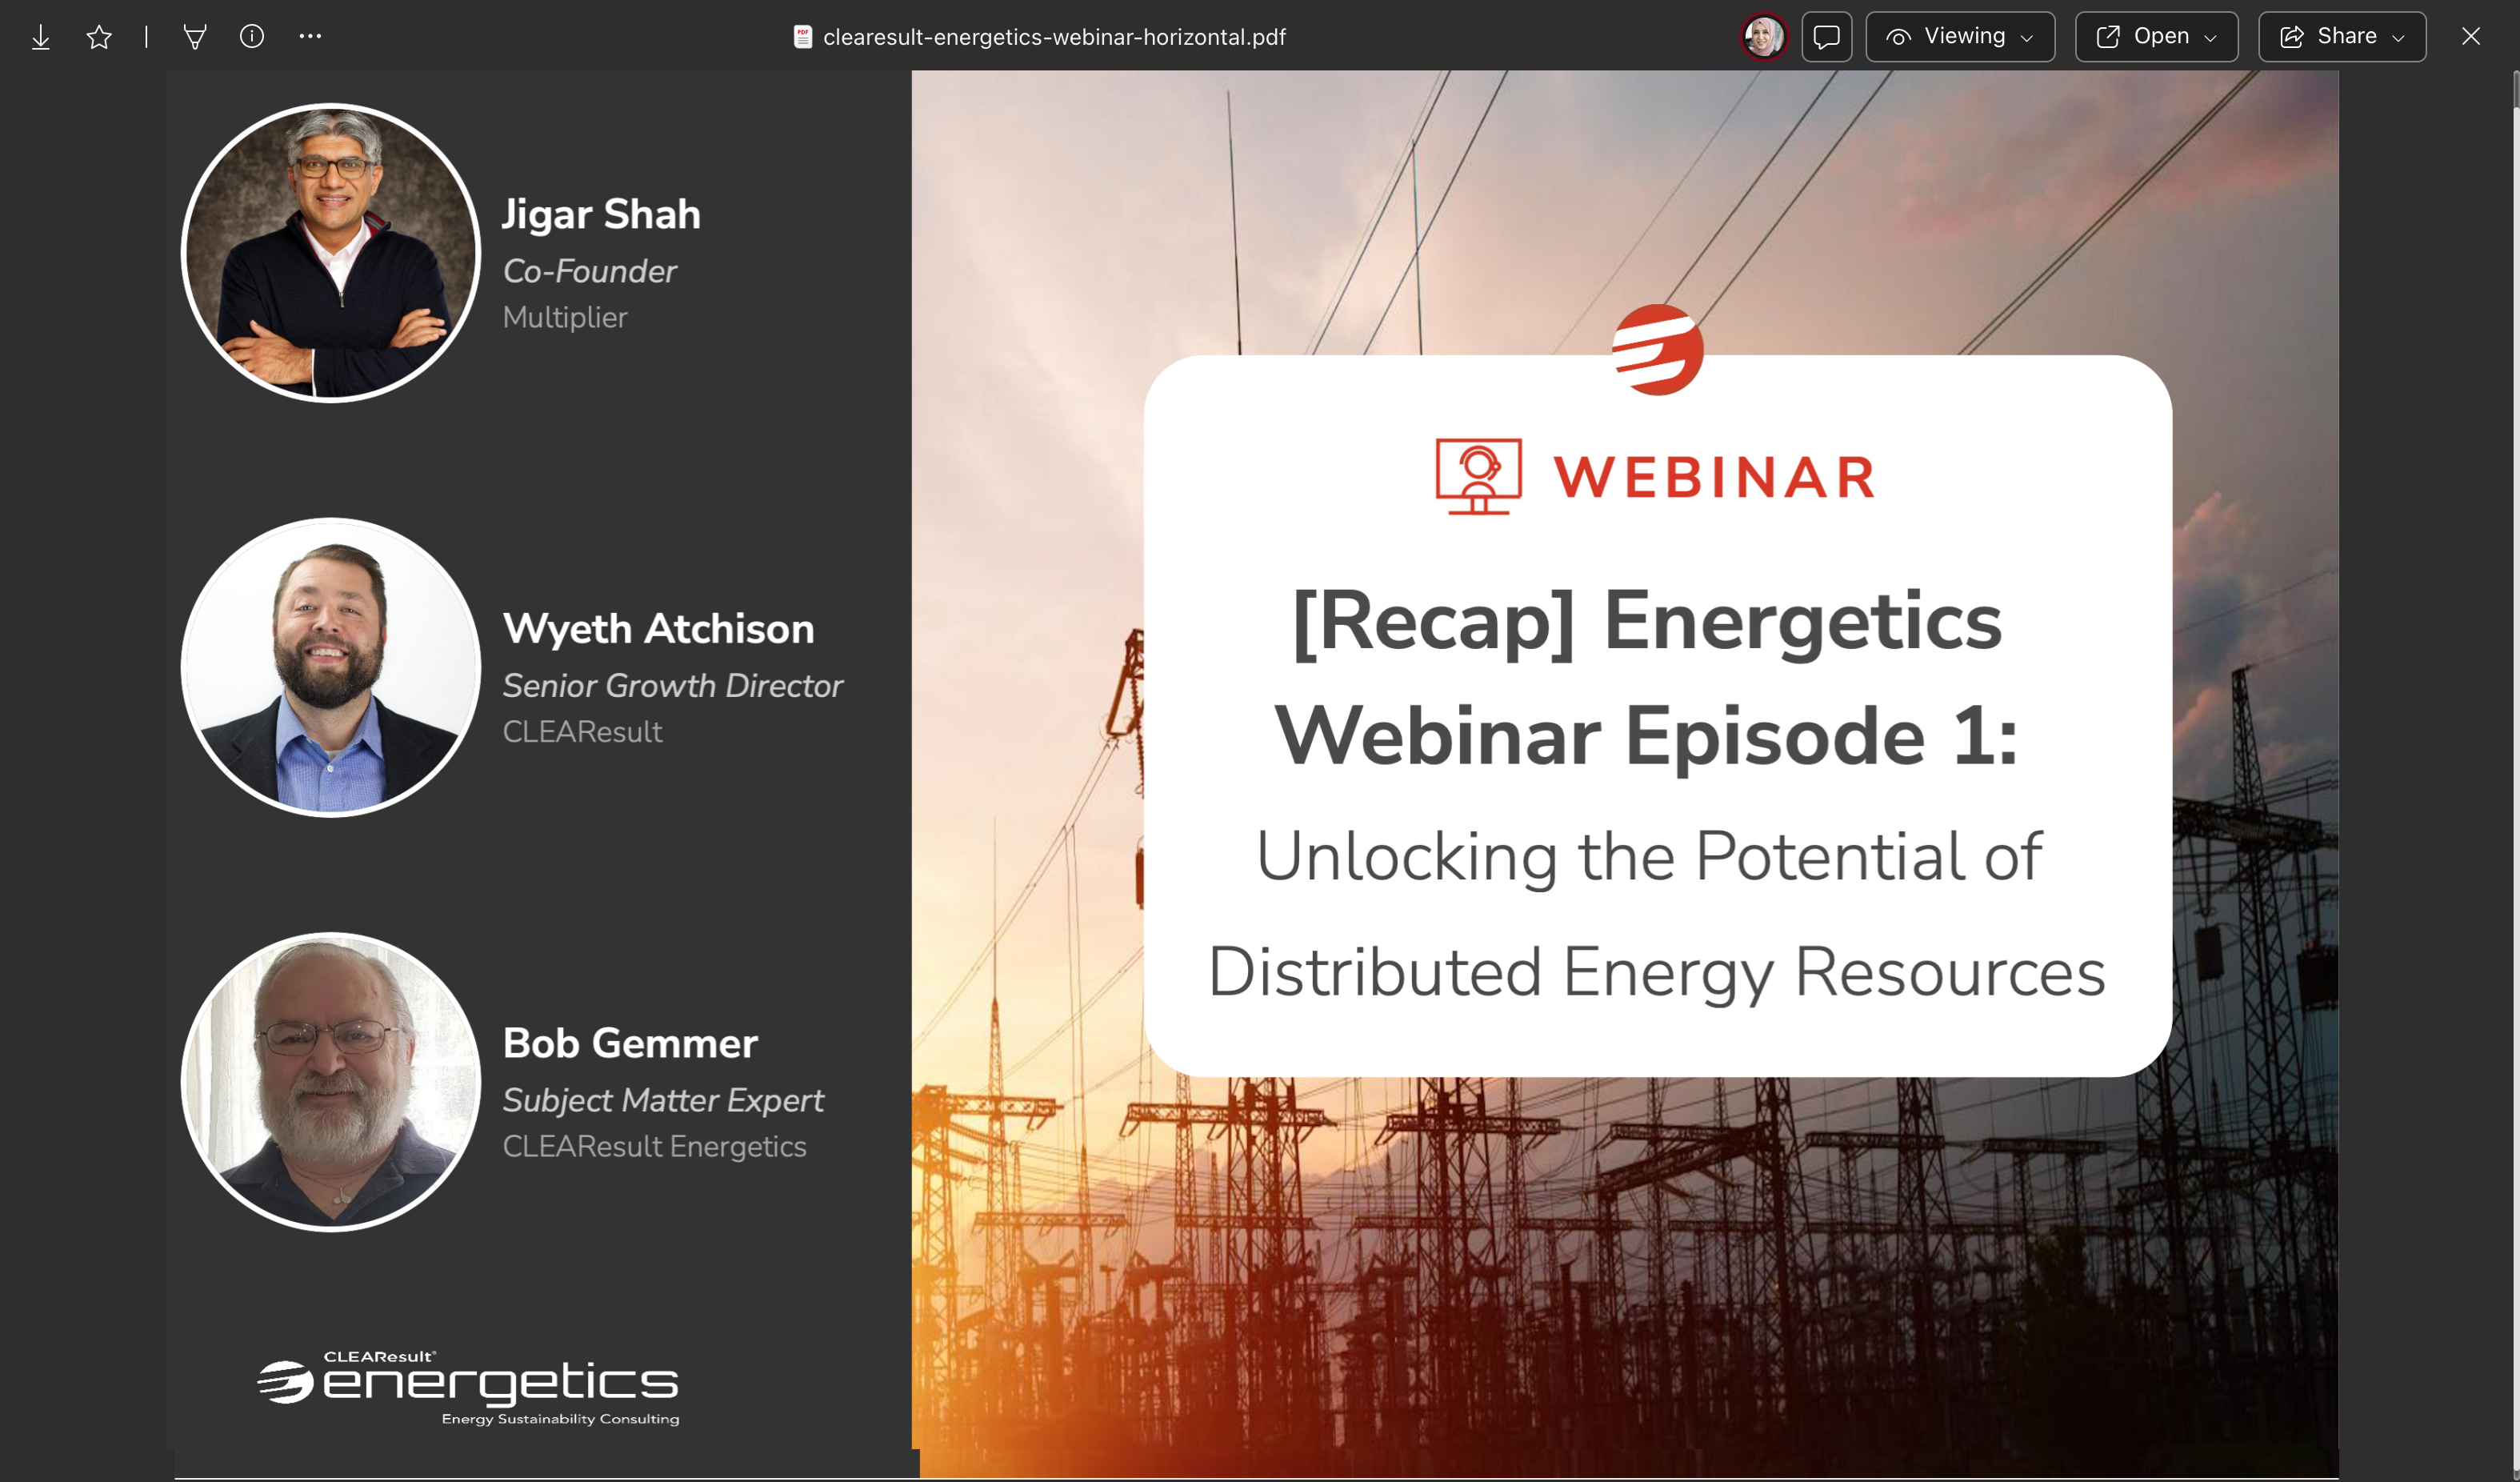Screen dimensions: 2520x1482
Task: Click Bob Gemmer's portrait photo
Action: point(331,1082)
